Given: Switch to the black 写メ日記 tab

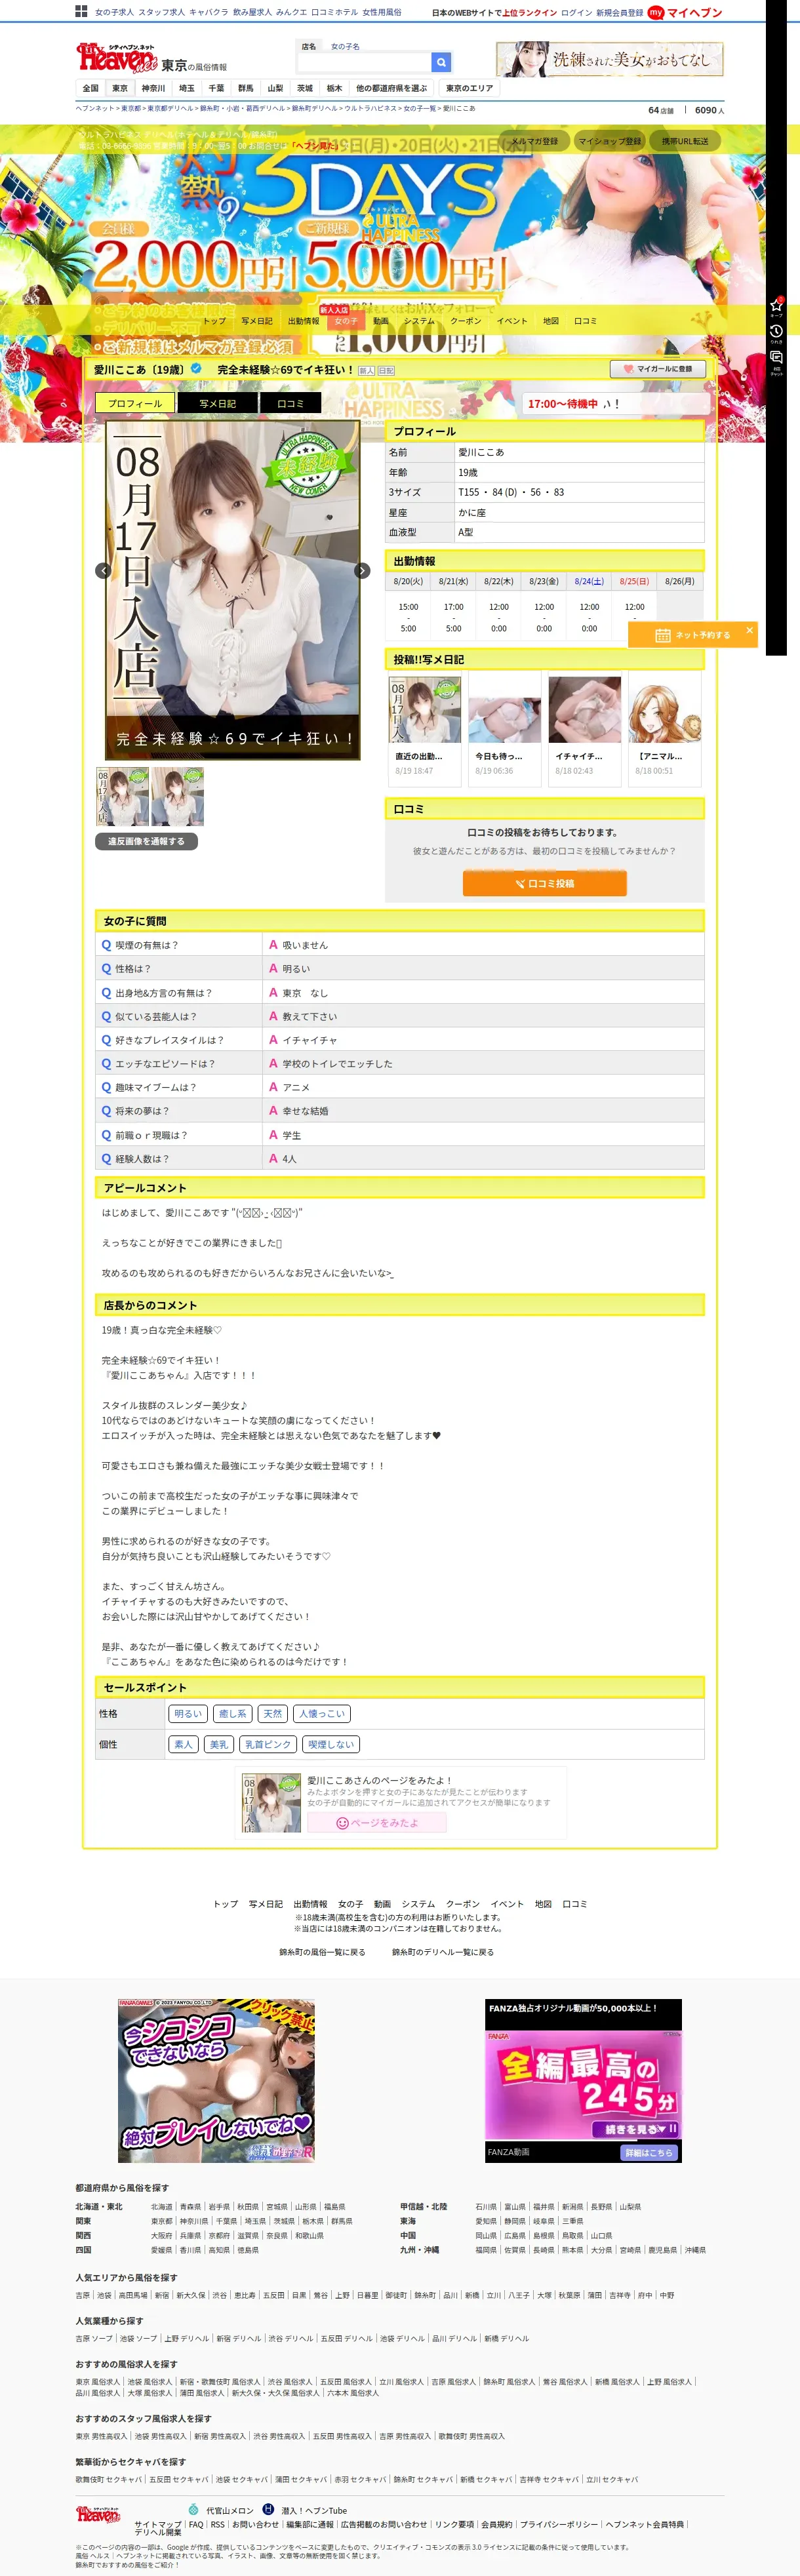Looking at the screenshot, I should (x=217, y=403).
